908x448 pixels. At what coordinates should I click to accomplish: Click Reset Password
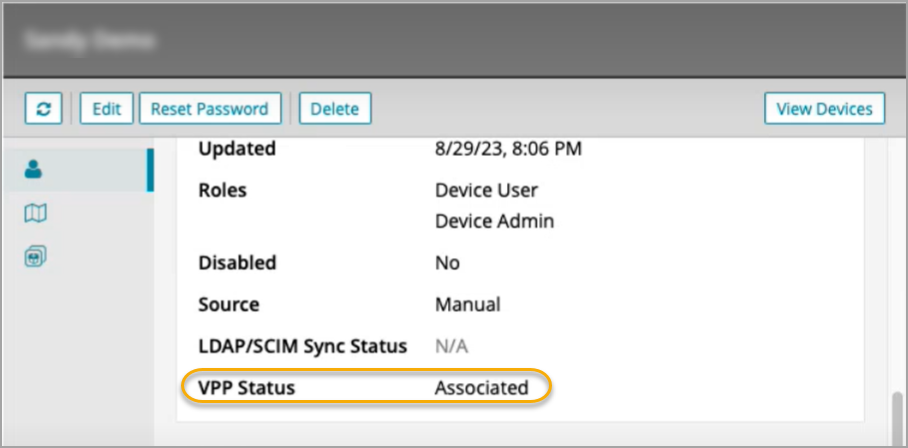pos(209,109)
